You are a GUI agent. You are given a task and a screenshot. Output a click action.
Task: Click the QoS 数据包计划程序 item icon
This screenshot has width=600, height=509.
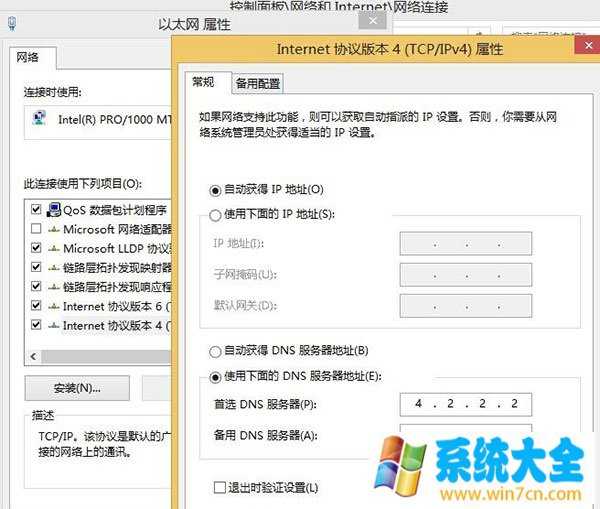coord(53,210)
